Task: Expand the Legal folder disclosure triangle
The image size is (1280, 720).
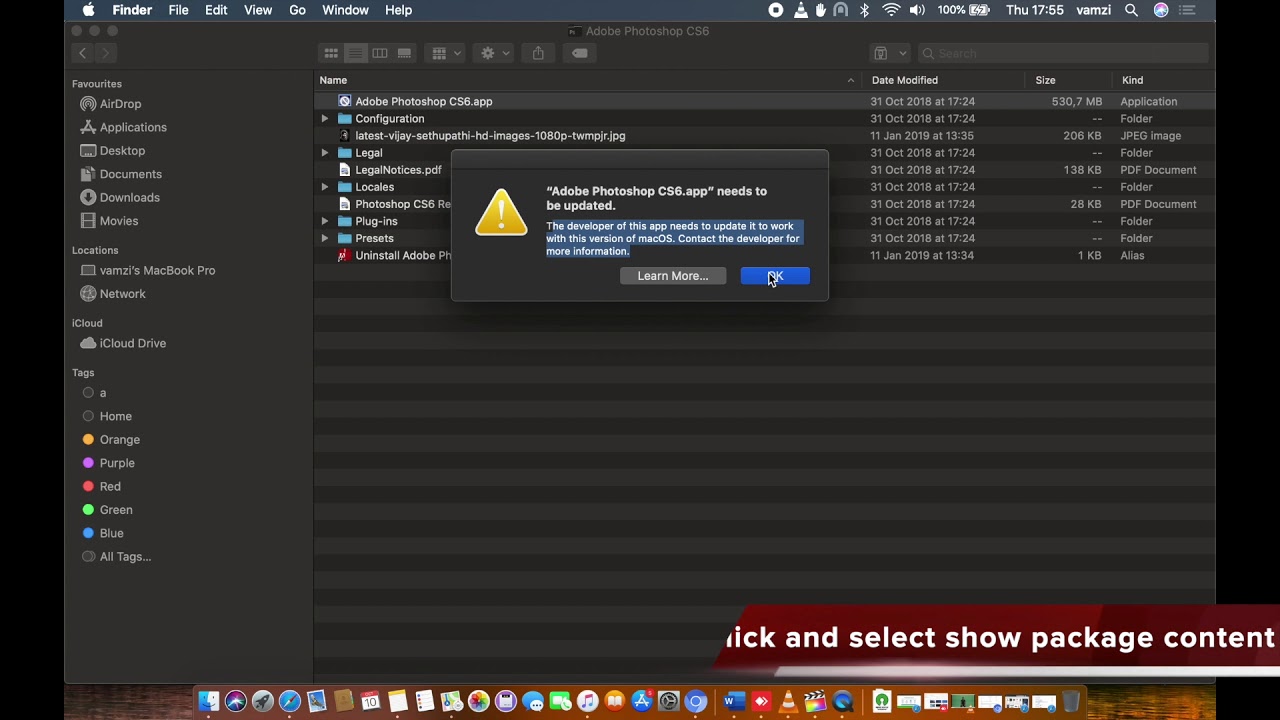Action: click(324, 153)
